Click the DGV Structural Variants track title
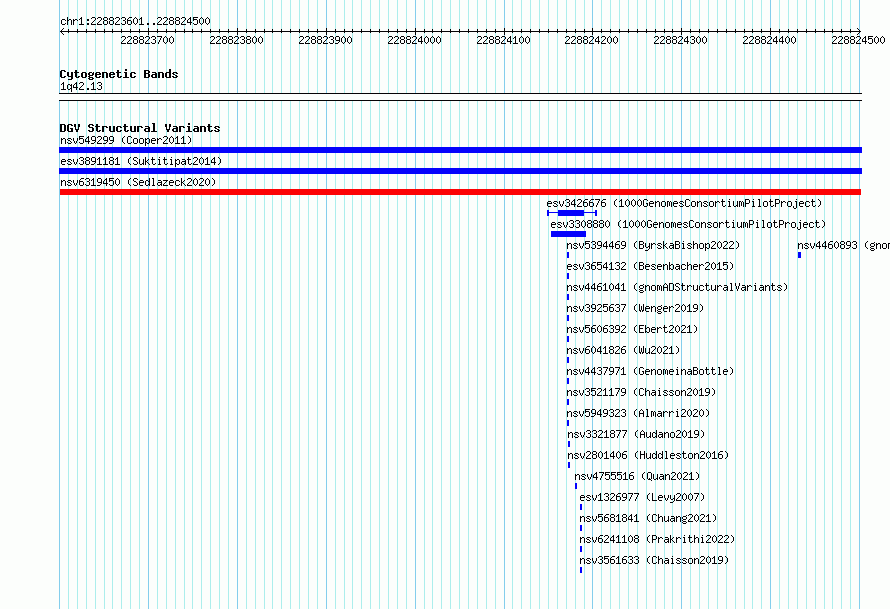The height and width of the screenshot is (609, 890). pos(140,128)
